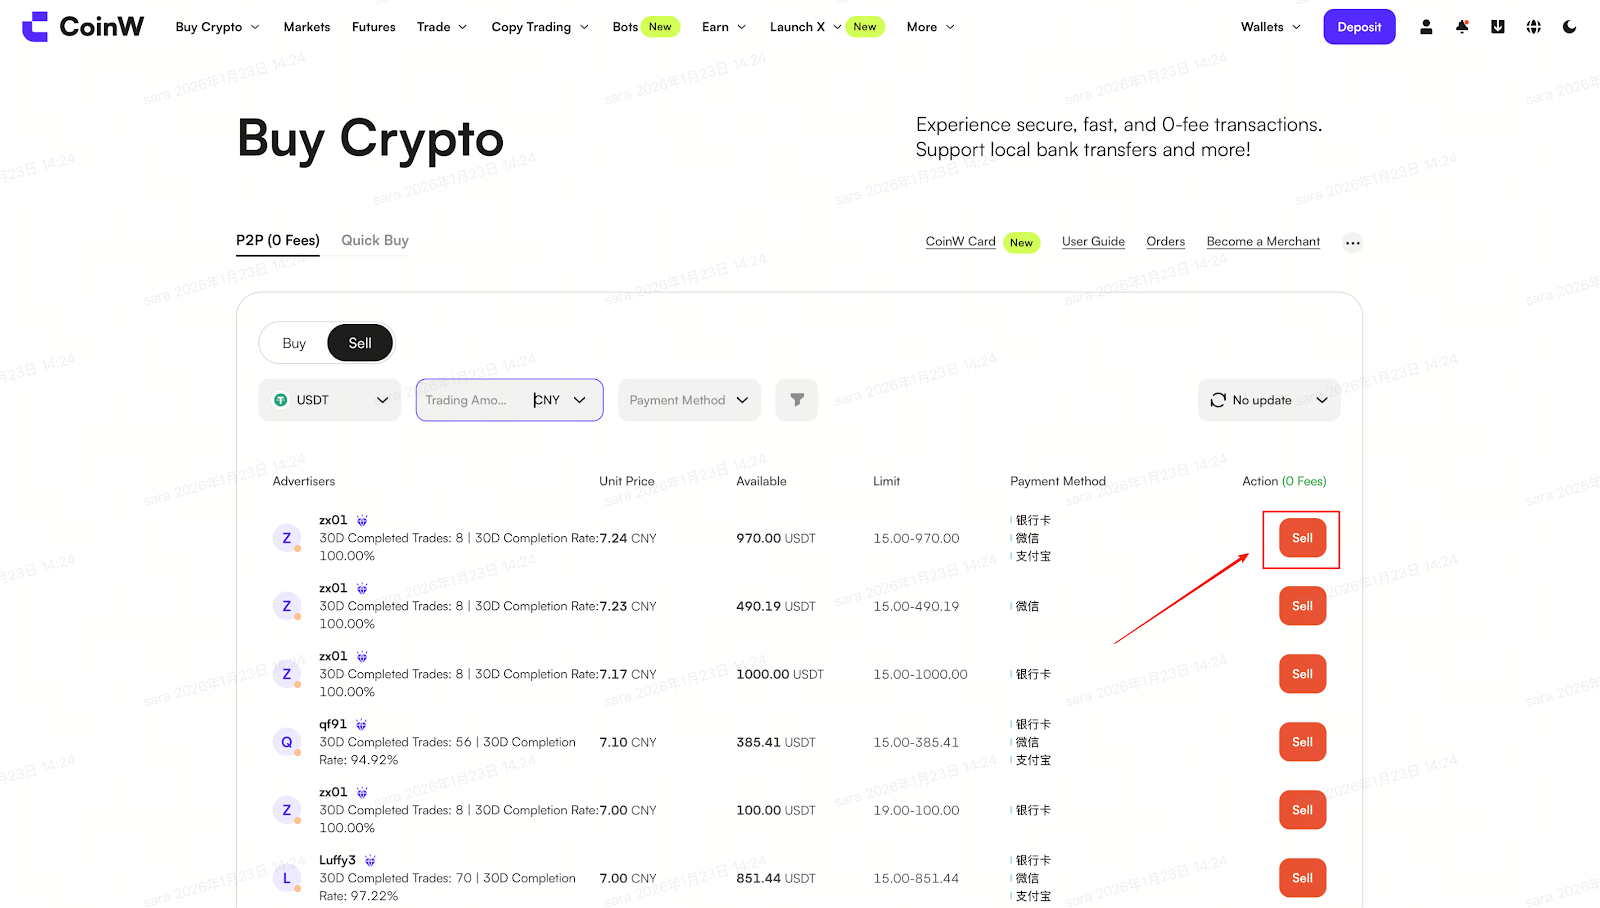Open the user profile icon
This screenshot has width=1600, height=908.
click(1426, 27)
